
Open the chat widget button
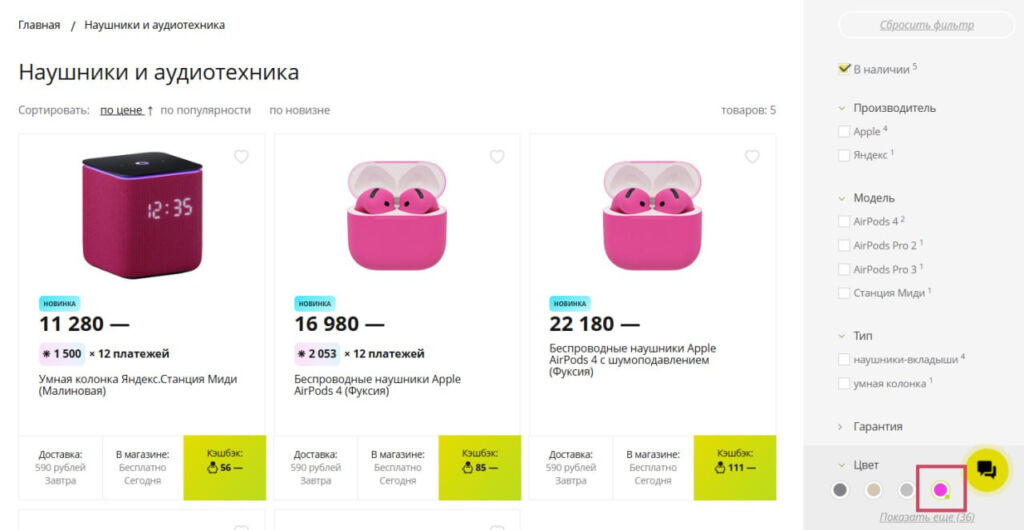tap(986, 470)
